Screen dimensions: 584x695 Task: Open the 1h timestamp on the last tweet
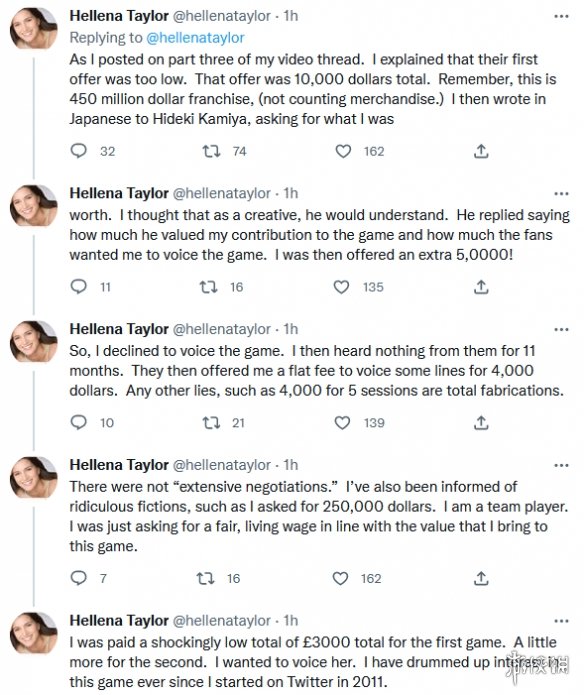tap(291, 621)
